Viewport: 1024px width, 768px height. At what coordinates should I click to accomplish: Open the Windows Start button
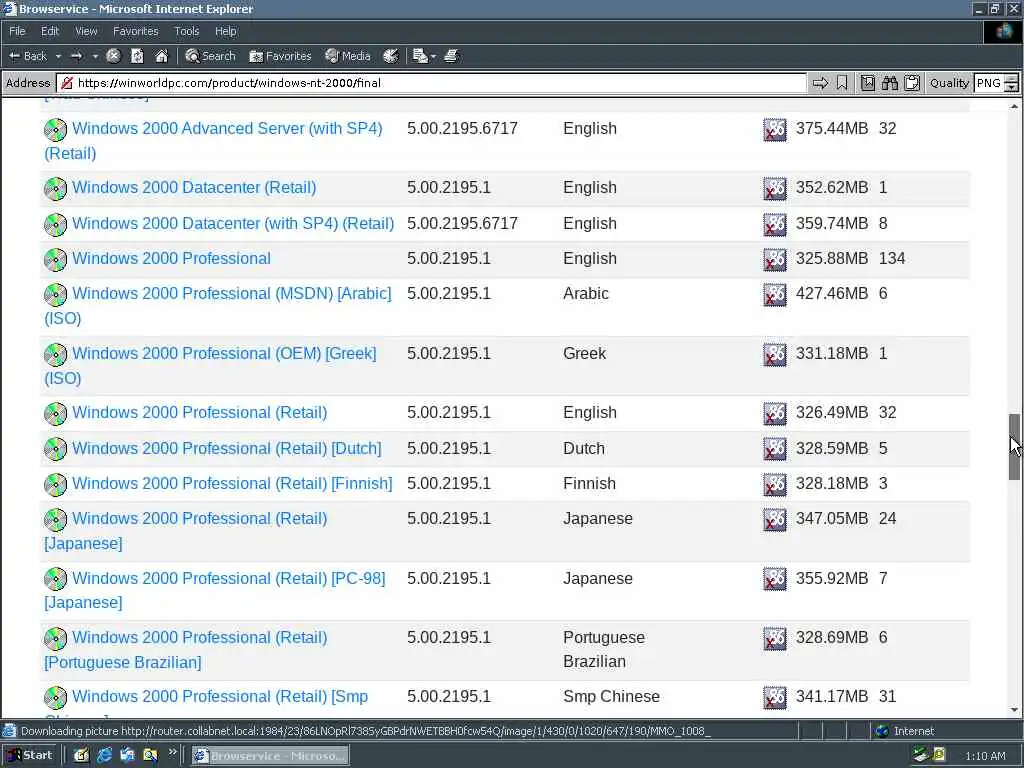30,756
